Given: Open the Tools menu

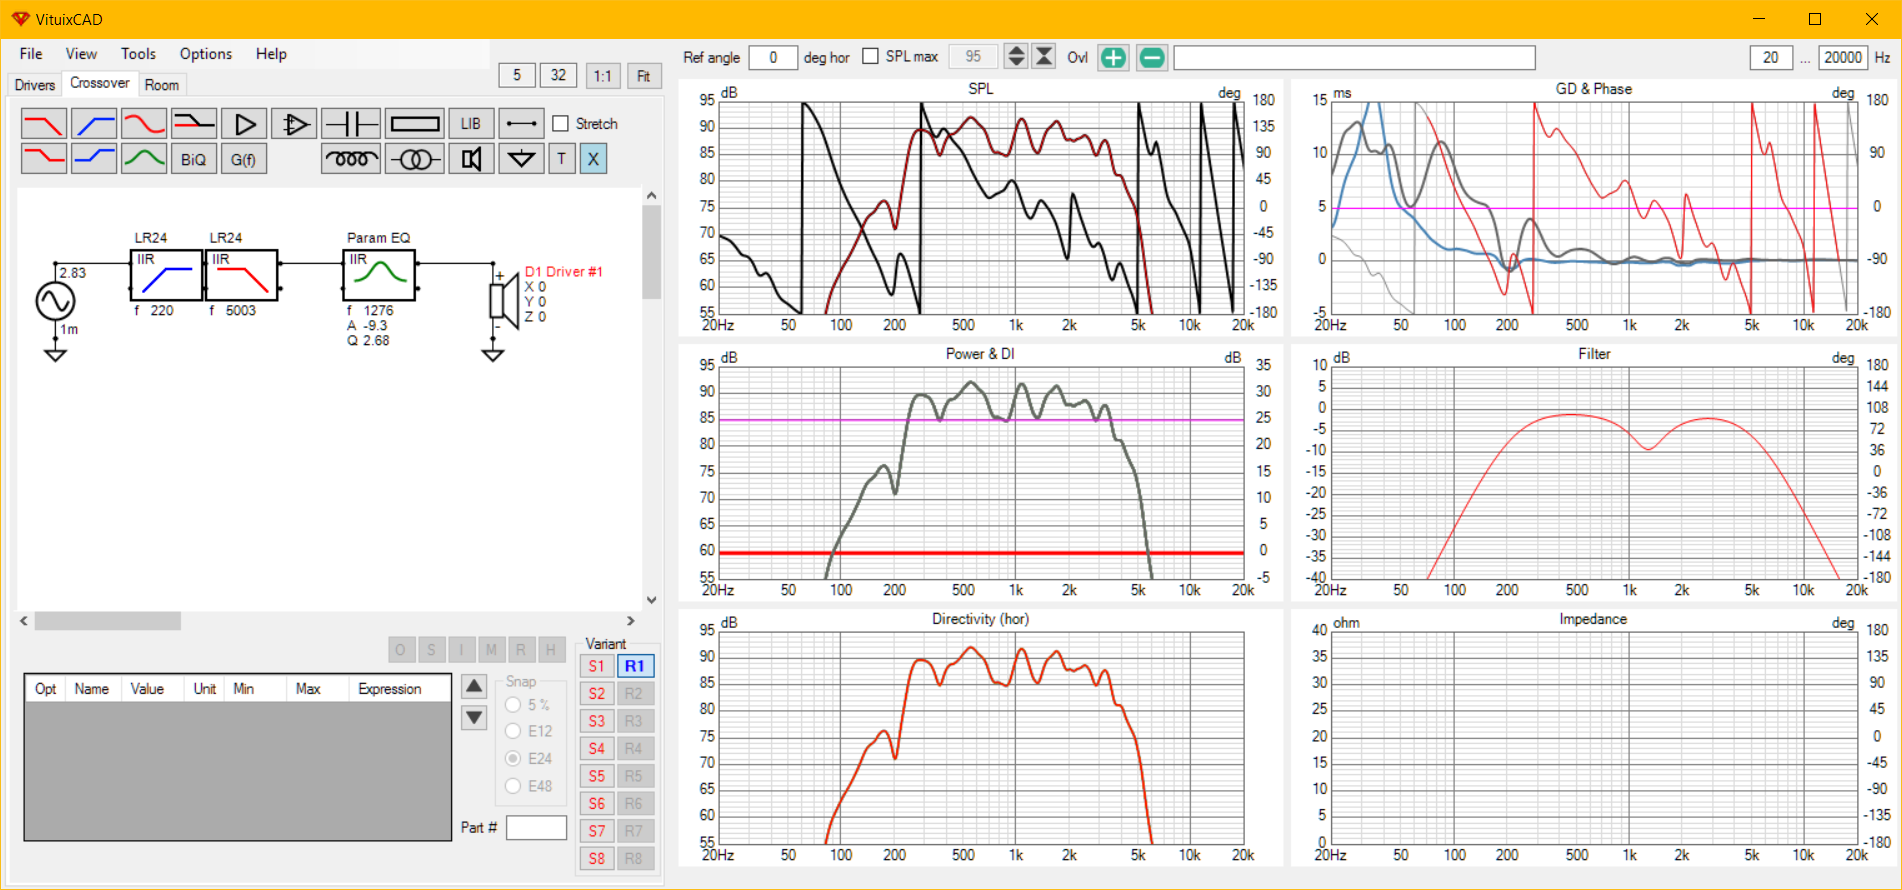Looking at the screenshot, I should (138, 54).
